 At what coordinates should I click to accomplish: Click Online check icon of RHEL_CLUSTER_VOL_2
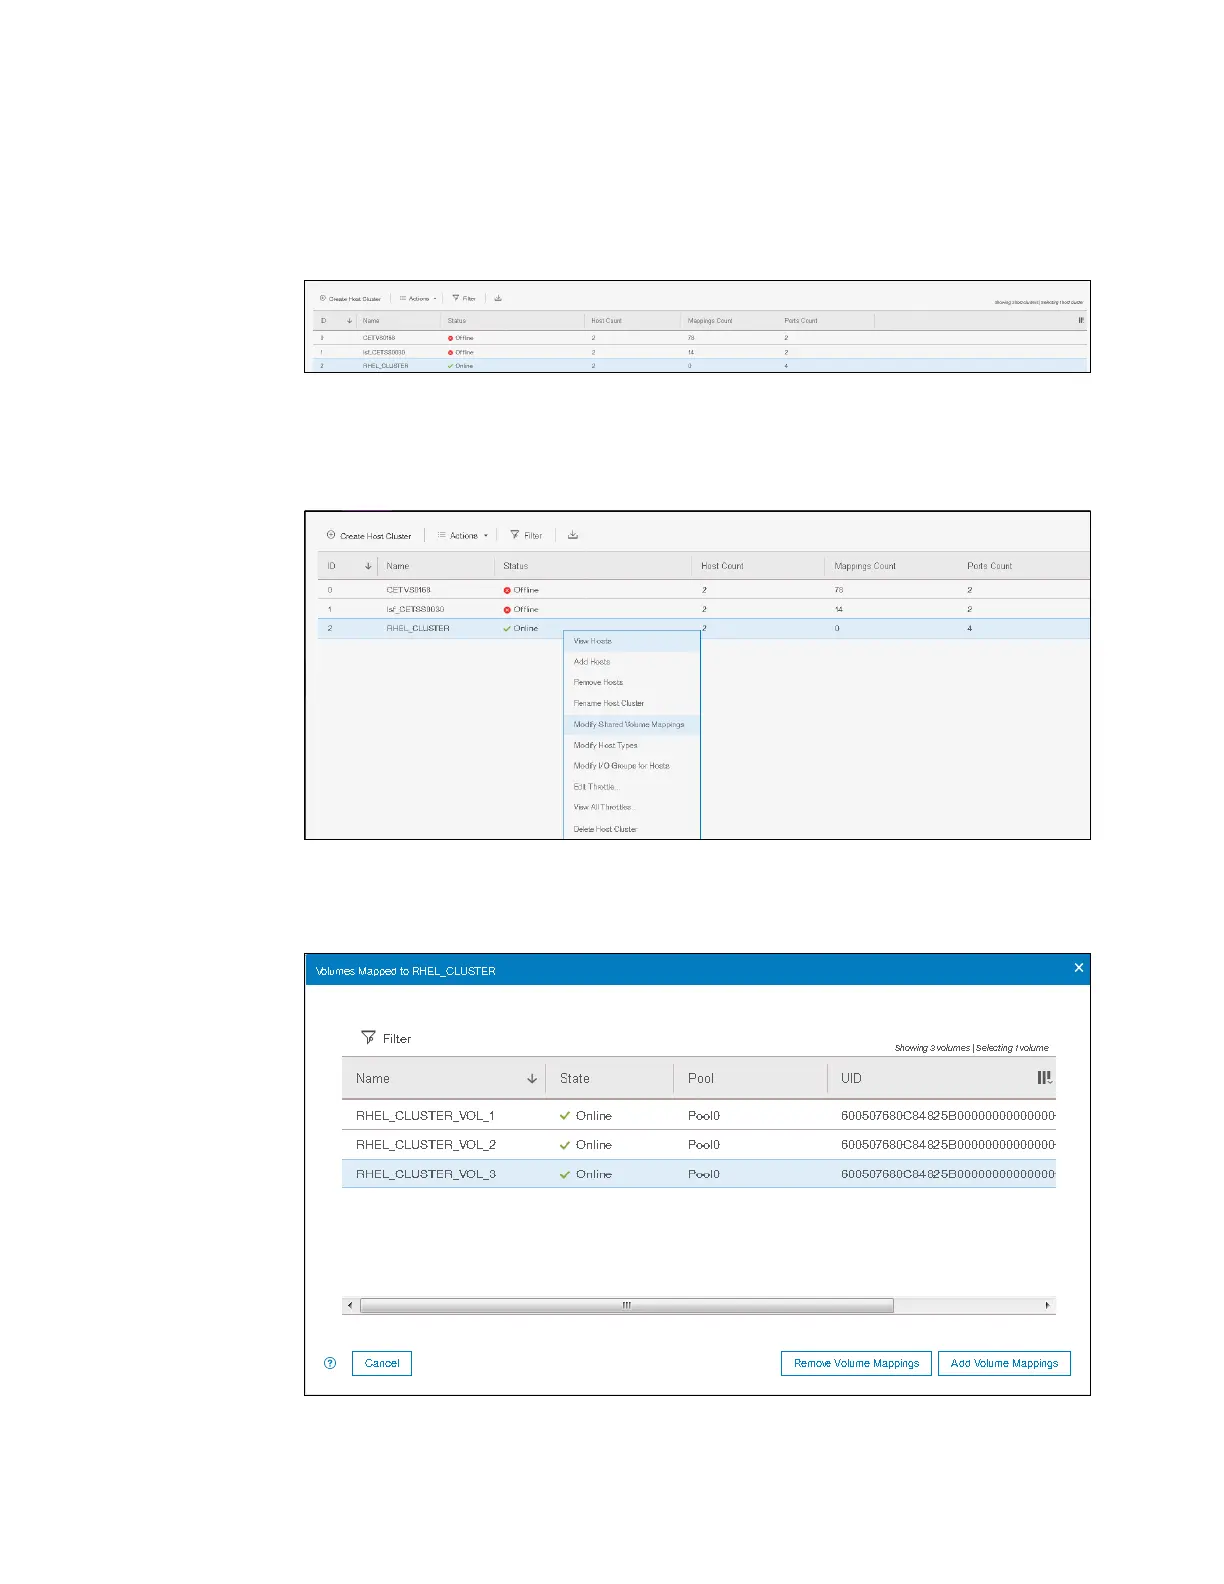(565, 1145)
